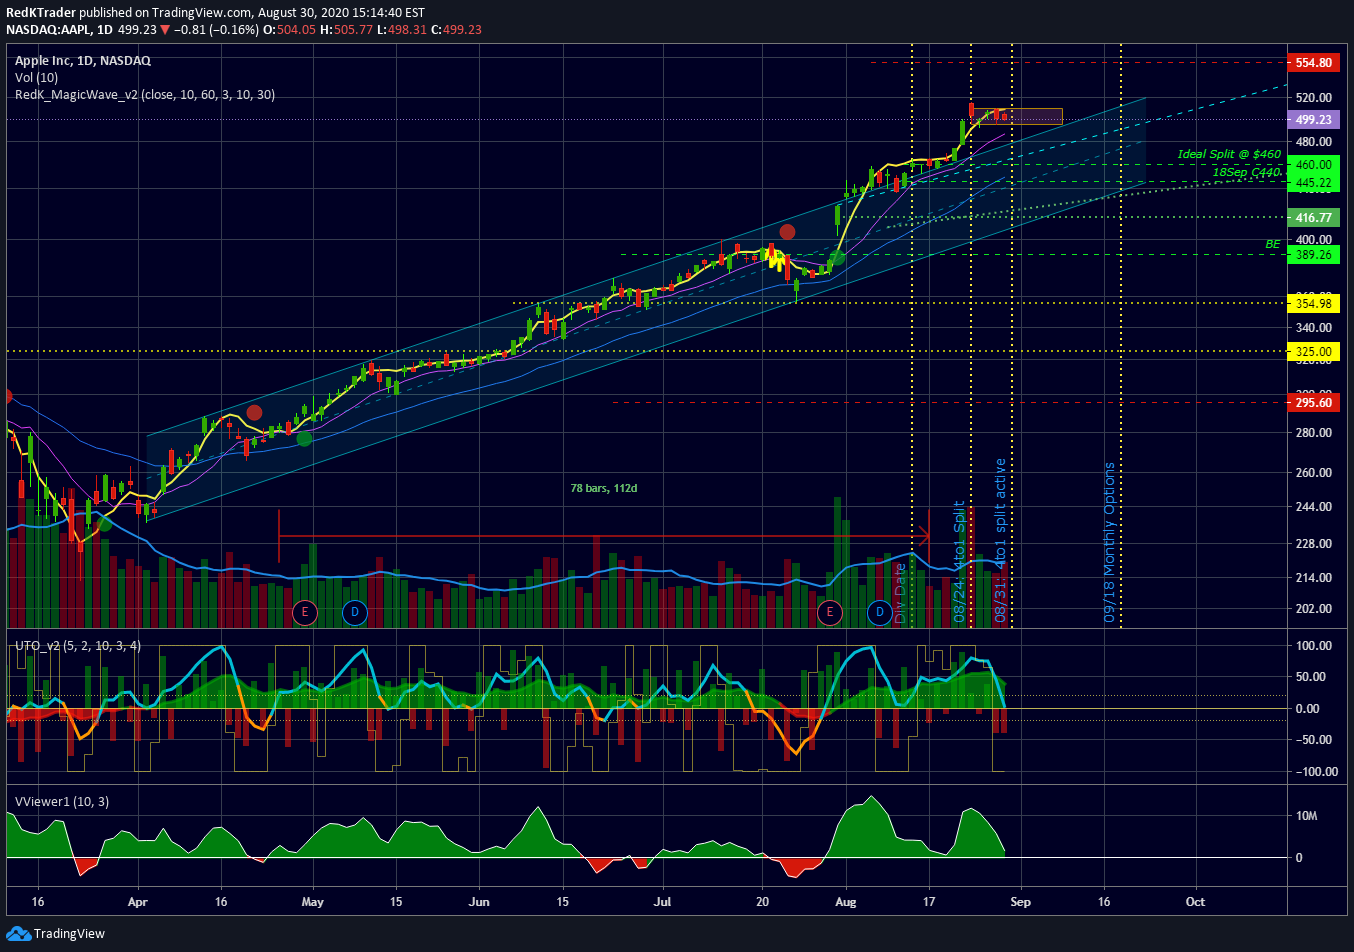Click the RedKTrader author name
1354x952 pixels.
tap(40, 13)
